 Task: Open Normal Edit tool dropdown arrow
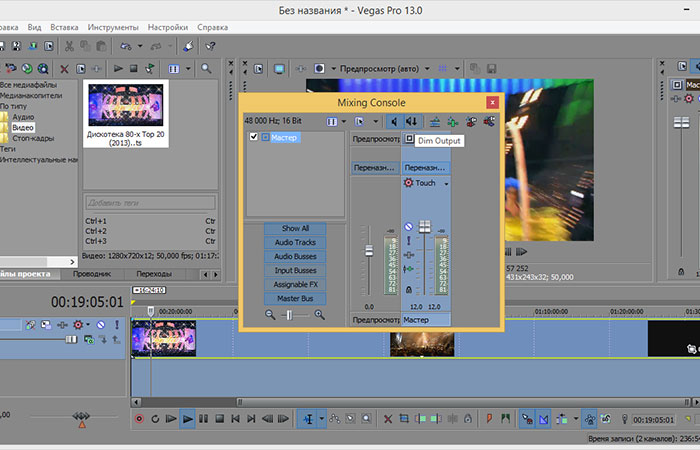[x=322, y=419]
